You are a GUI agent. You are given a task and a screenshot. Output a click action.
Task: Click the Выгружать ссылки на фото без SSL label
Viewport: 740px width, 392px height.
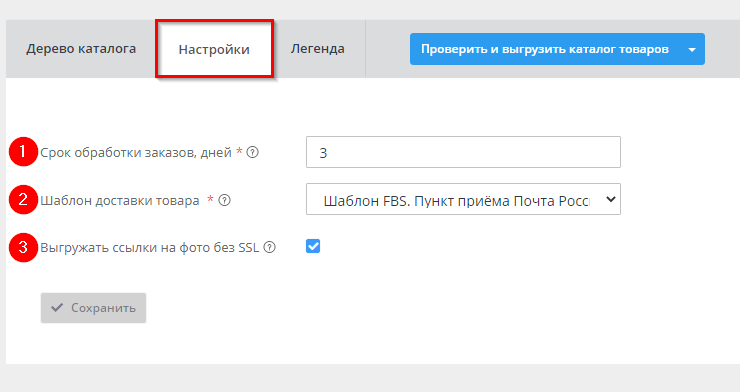click(150, 248)
